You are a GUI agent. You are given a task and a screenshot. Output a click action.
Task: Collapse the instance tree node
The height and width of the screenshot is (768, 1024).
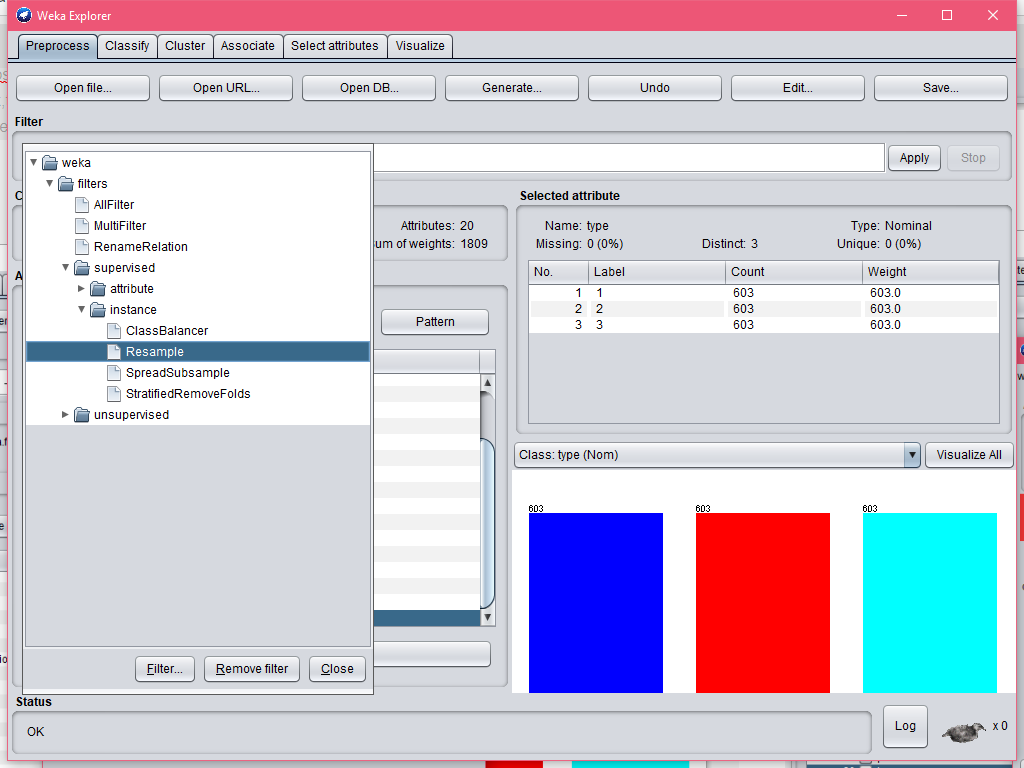point(82,309)
